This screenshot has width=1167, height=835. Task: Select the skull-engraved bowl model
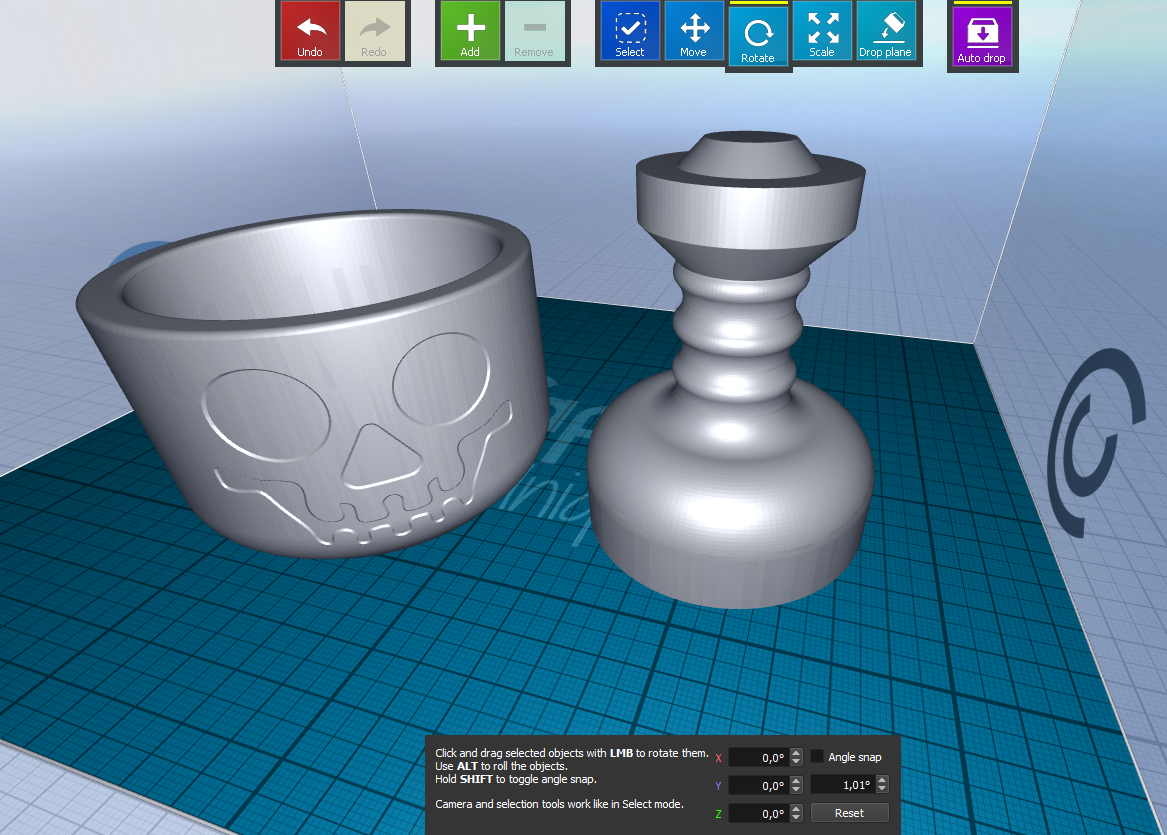point(300,400)
